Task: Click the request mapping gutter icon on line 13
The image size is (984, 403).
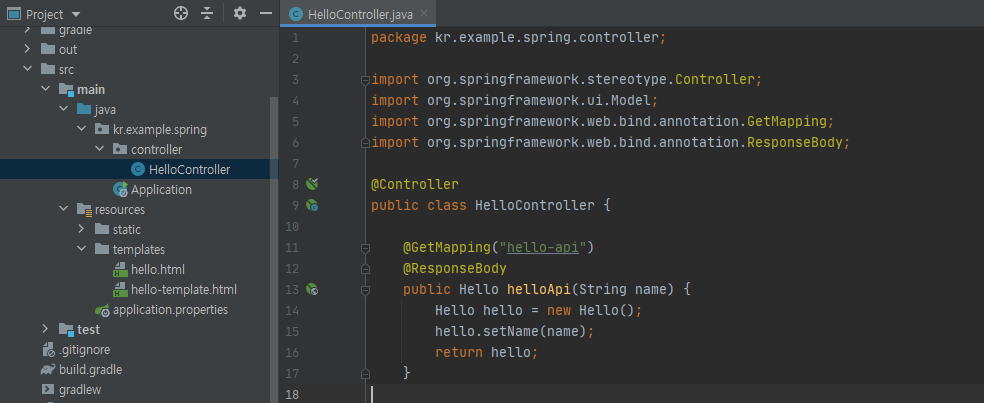Action: coord(312,289)
